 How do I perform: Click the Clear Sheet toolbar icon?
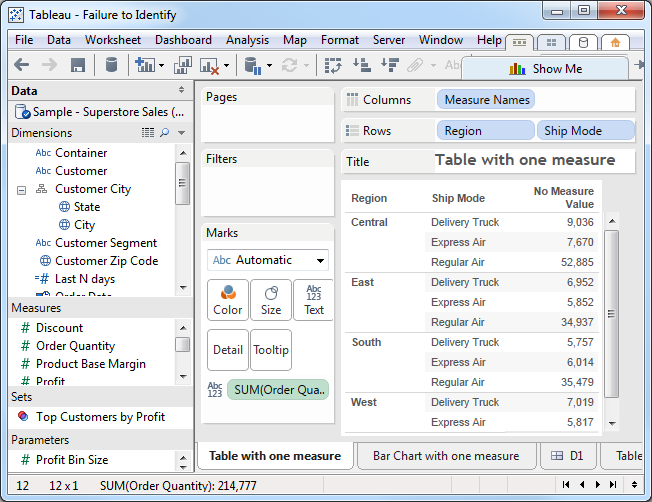point(209,66)
